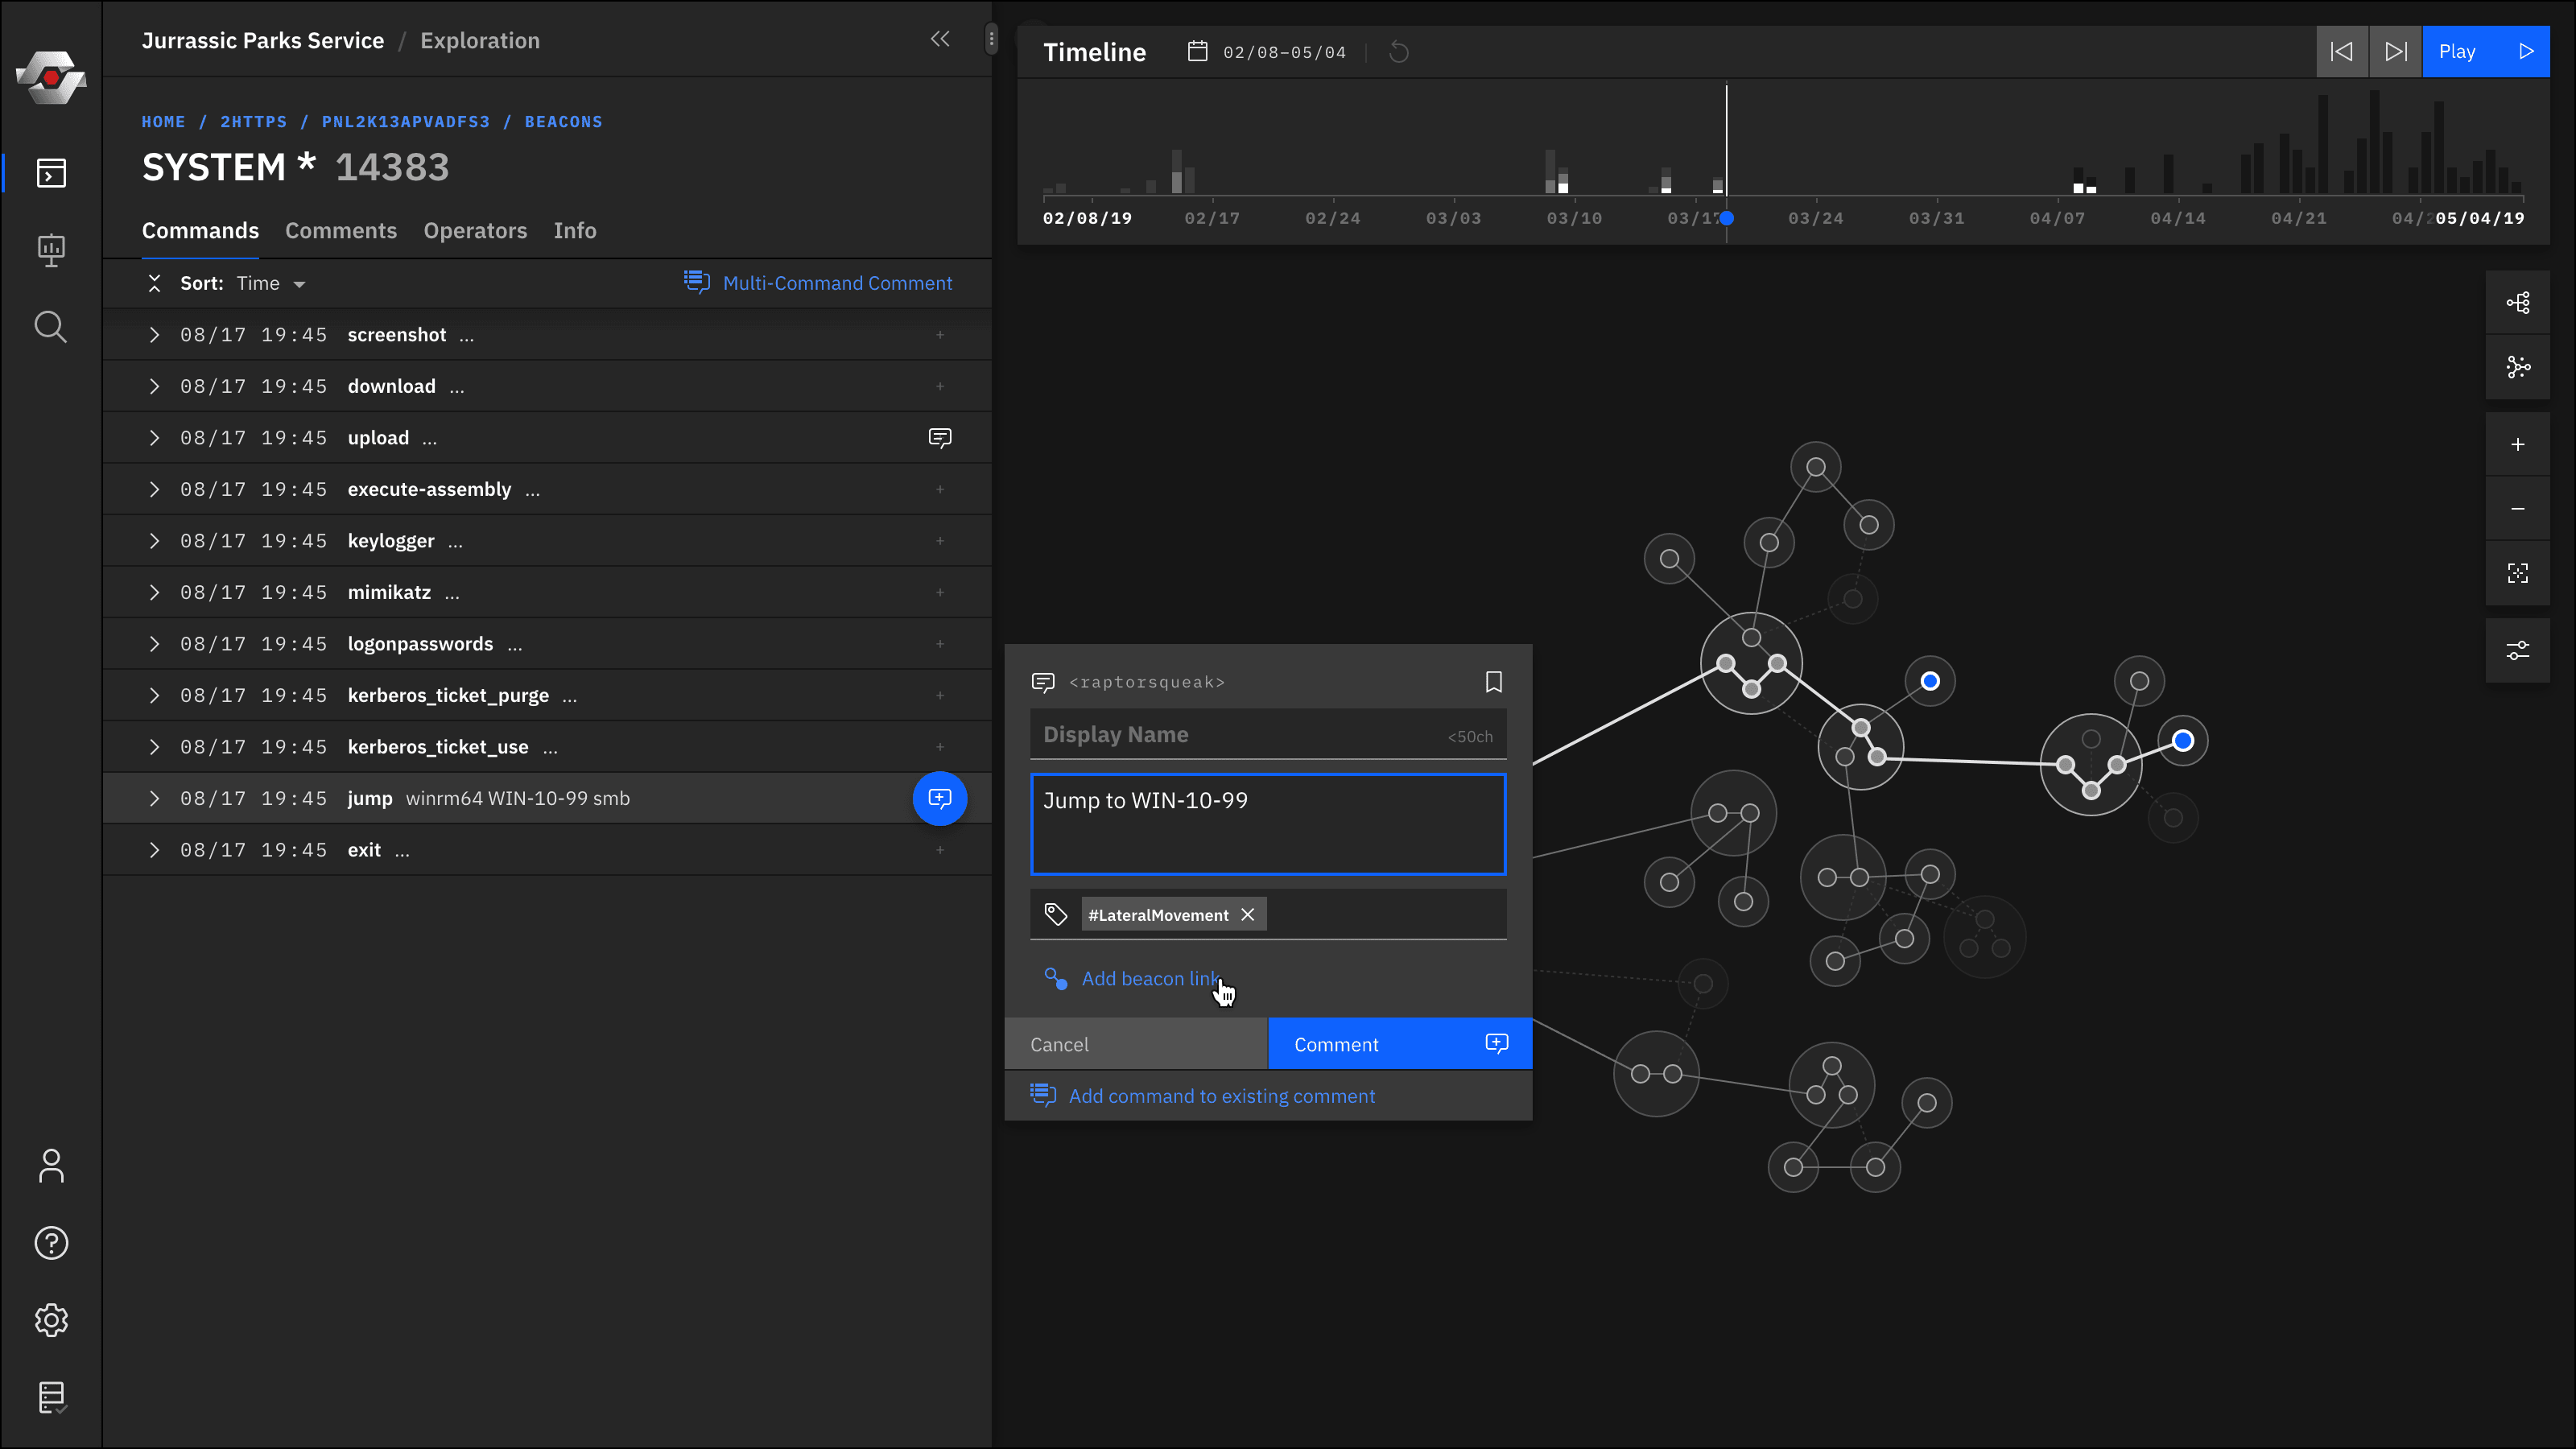2576x1449 pixels.
Task: Click Add beacon link option
Action: tap(1148, 978)
